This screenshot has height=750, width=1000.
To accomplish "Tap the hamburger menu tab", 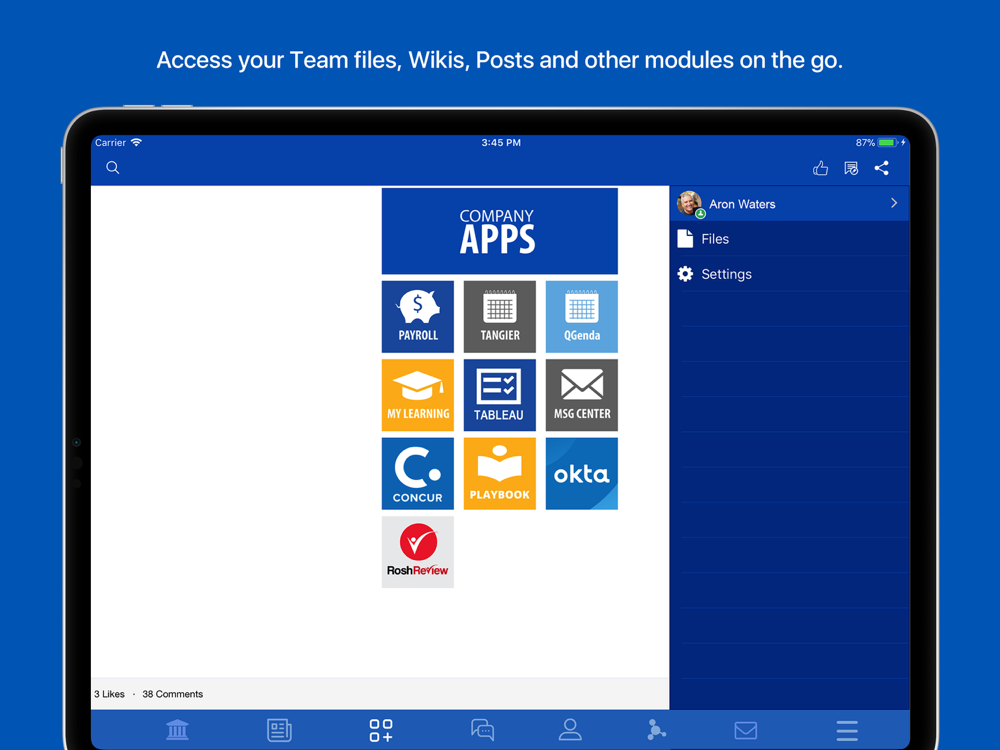I will click(x=847, y=731).
